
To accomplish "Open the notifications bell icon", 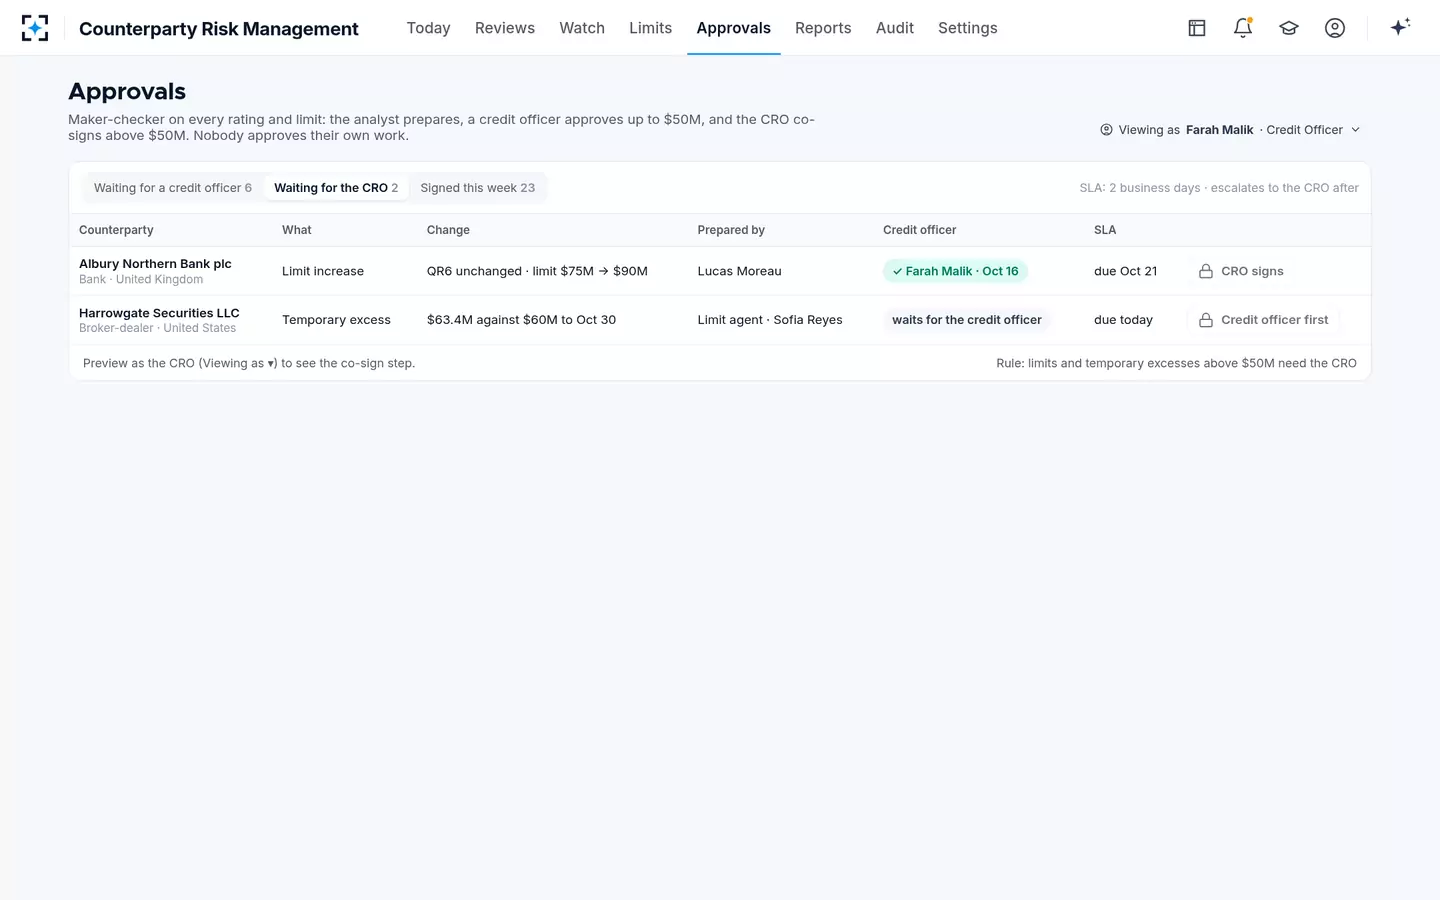I will click(x=1243, y=28).
